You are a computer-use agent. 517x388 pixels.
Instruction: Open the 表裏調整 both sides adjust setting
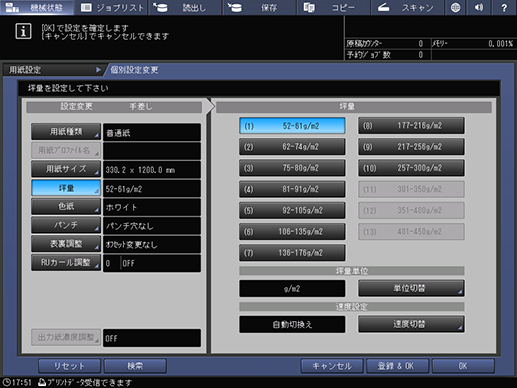(66, 244)
